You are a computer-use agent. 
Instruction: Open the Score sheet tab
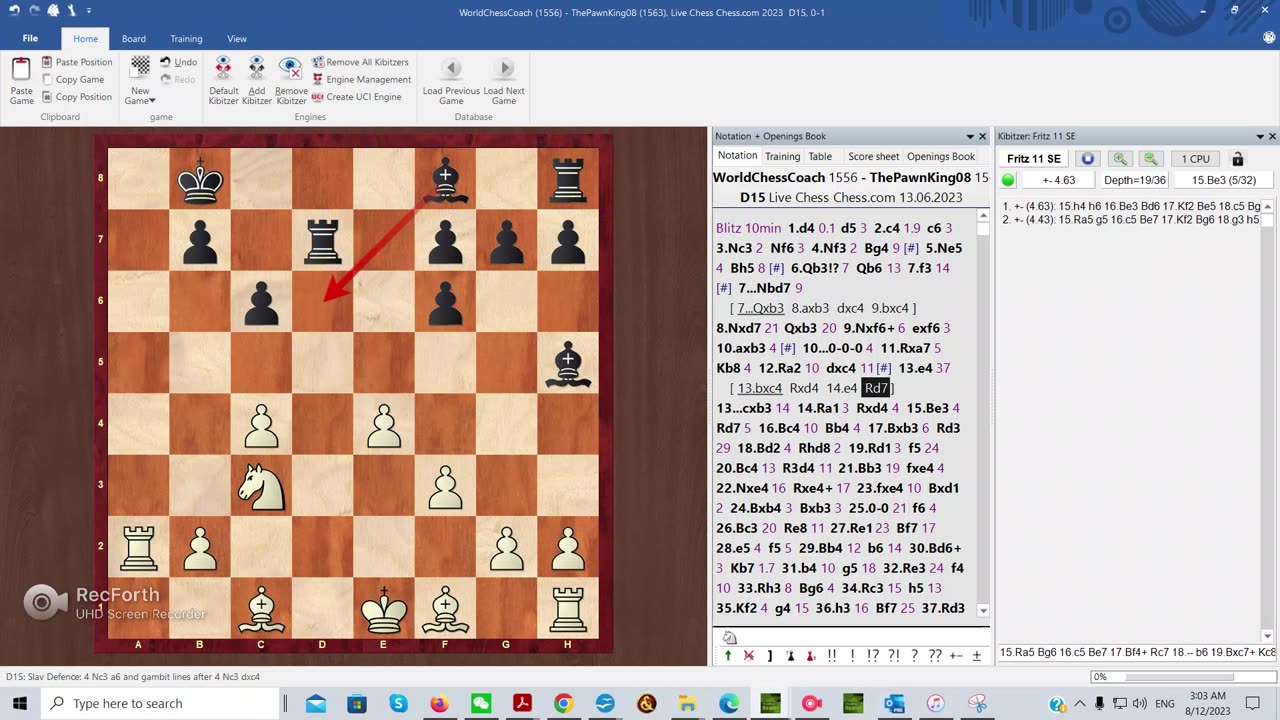873,156
